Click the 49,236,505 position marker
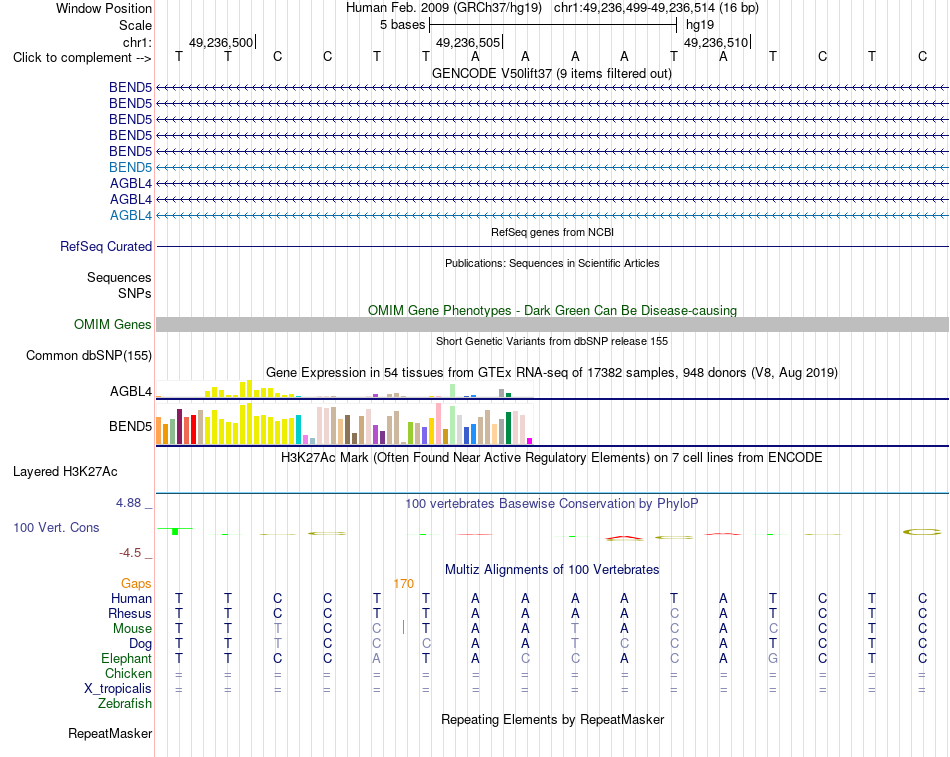 (x=469, y=42)
